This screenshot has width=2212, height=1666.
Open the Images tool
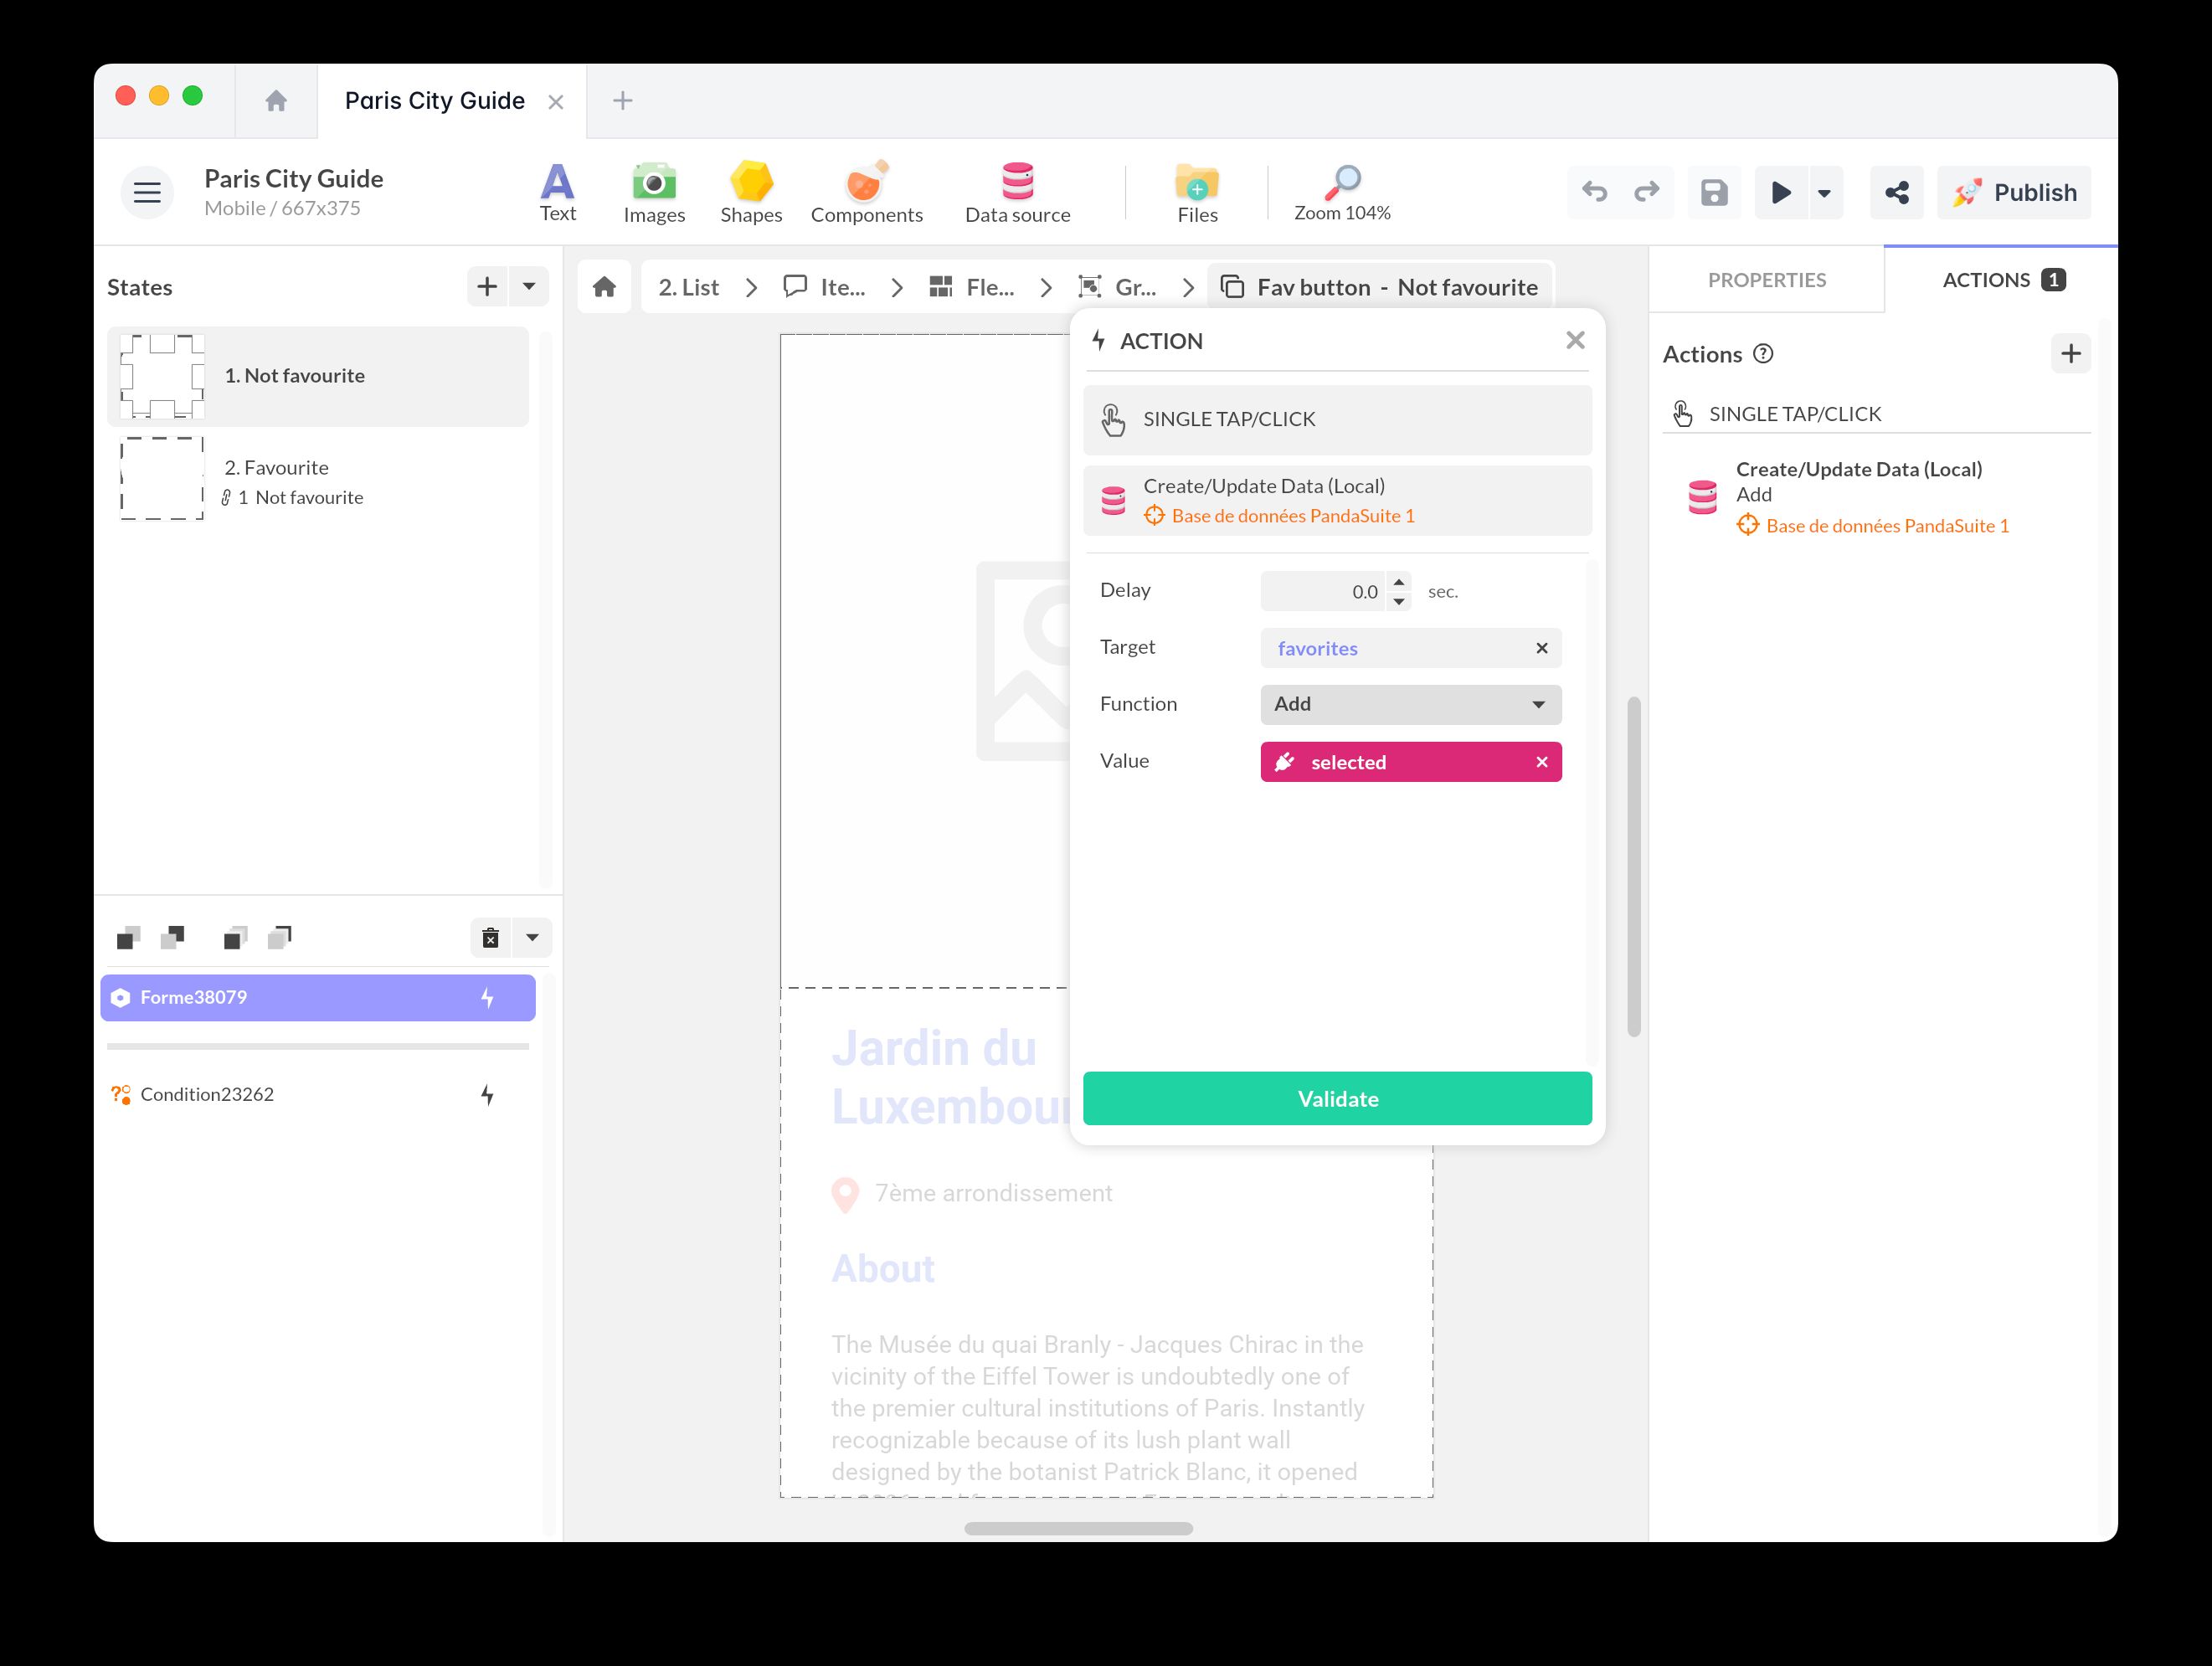[x=654, y=192]
